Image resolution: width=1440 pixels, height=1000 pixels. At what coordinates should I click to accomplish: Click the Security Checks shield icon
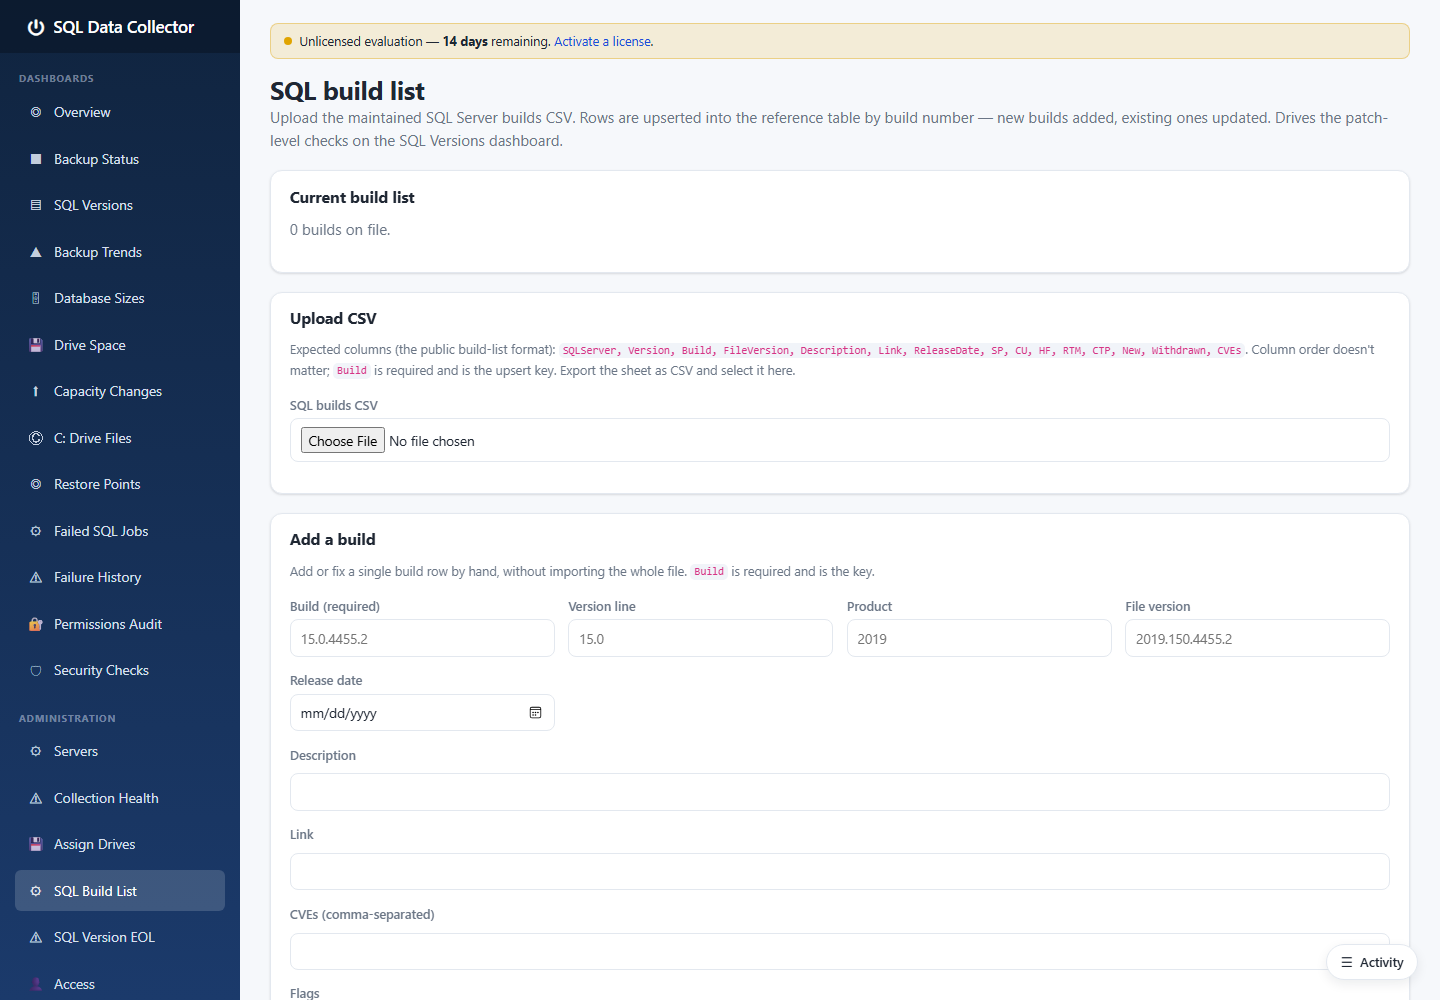coord(36,670)
